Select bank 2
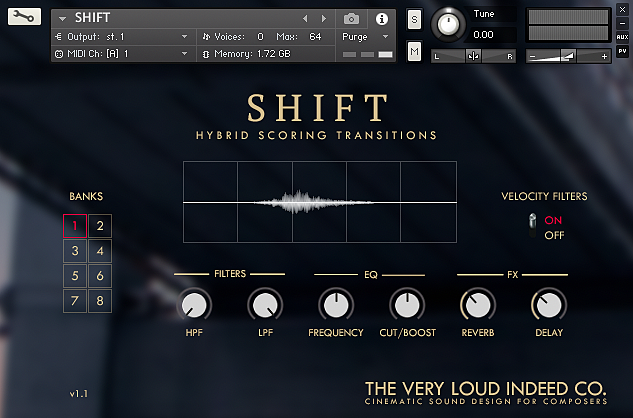The width and height of the screenshot is (633, 418). pyautogui.click(x=102, y=225)
